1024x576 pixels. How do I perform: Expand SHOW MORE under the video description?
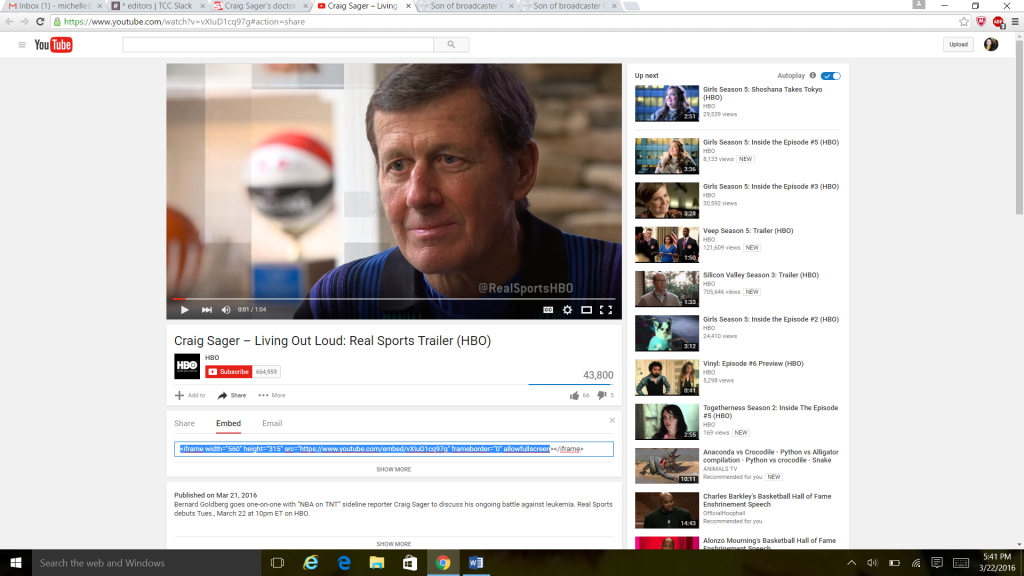coord(393,544)
